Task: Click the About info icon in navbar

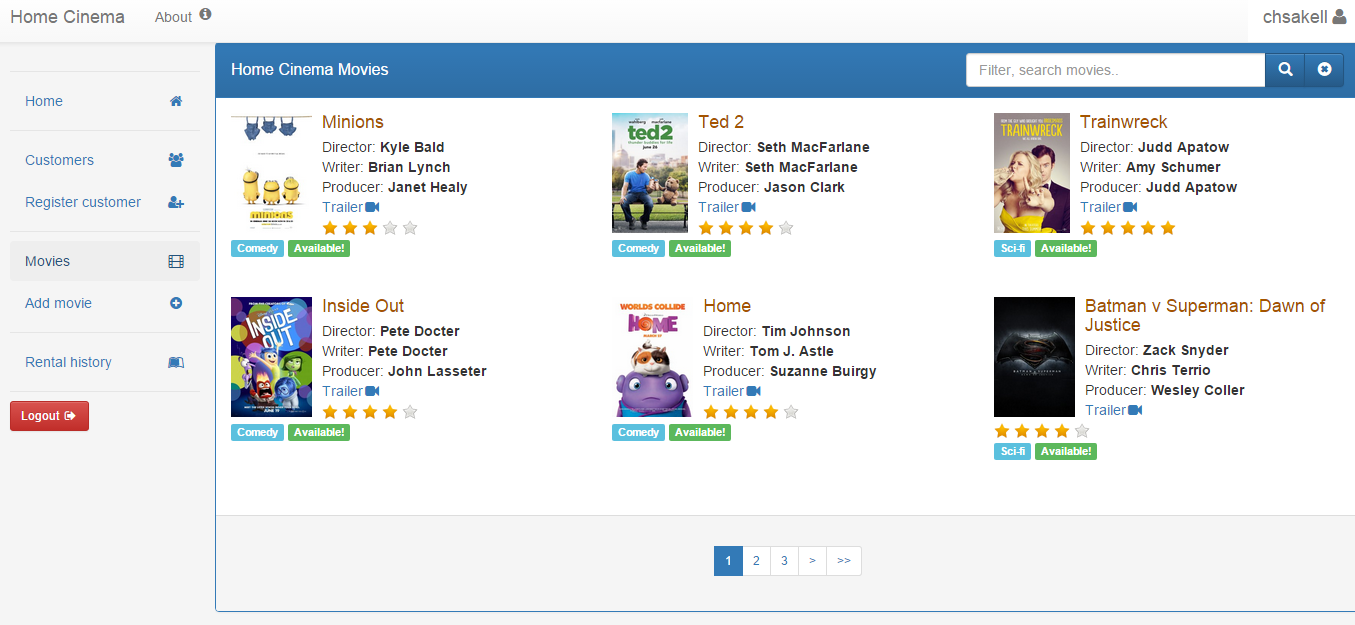Action: [205, 15]
